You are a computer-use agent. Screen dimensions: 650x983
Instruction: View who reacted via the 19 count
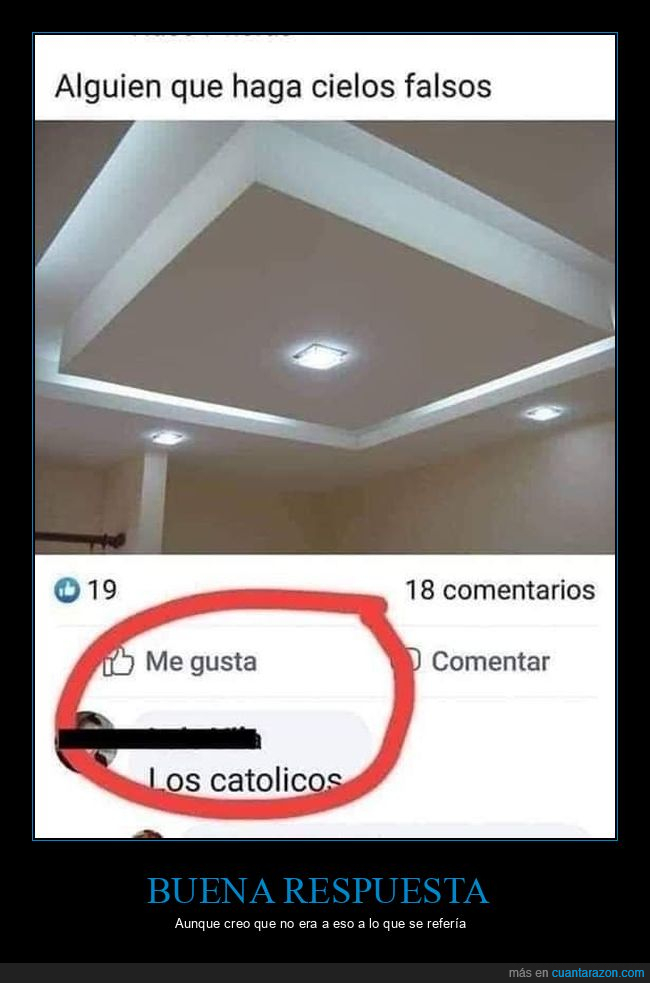pos(102,590)
